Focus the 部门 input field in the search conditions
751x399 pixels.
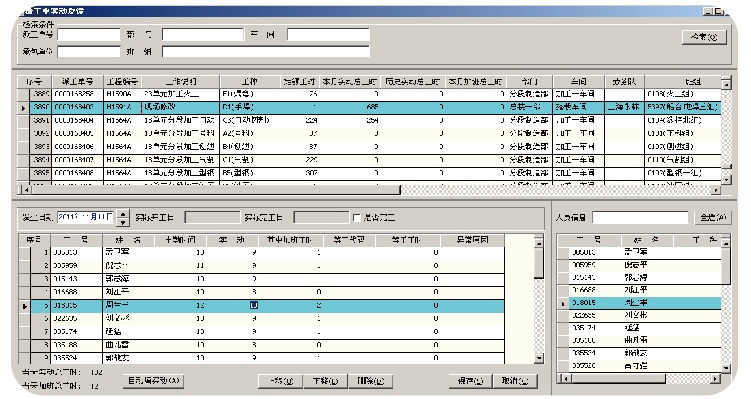(x=203, y=34)
